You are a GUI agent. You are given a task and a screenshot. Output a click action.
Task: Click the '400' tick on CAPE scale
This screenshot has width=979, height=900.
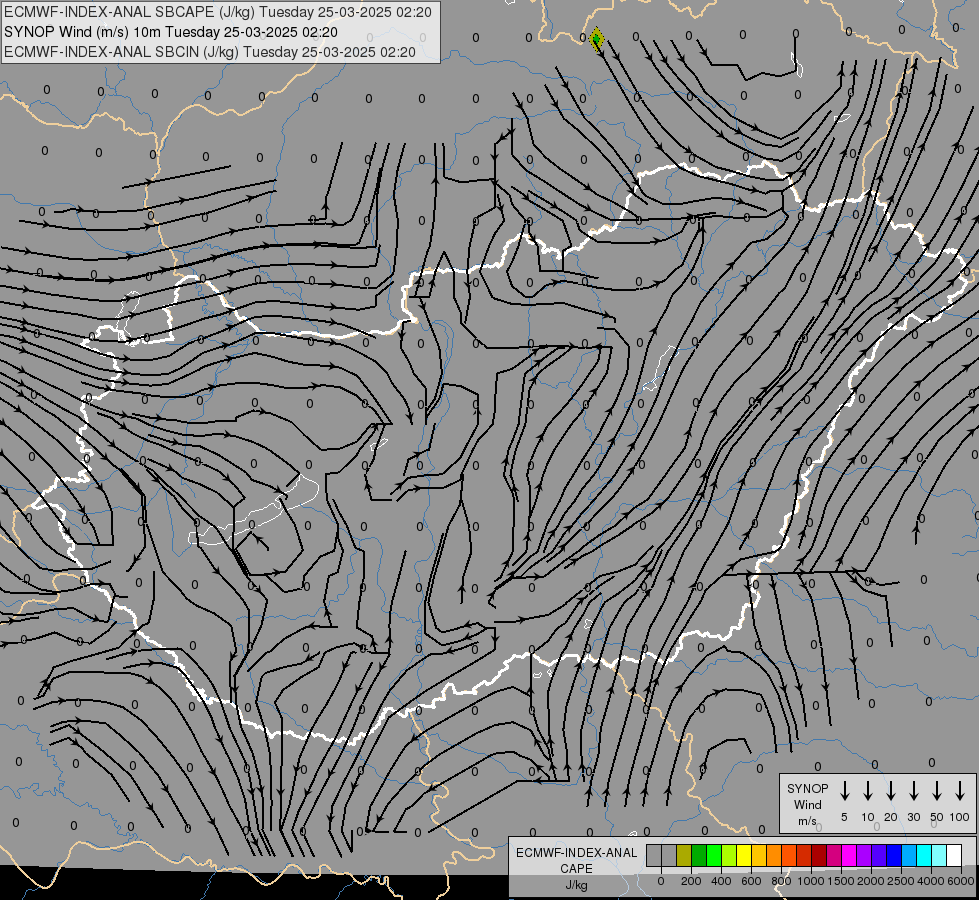[x=721, y=881]
